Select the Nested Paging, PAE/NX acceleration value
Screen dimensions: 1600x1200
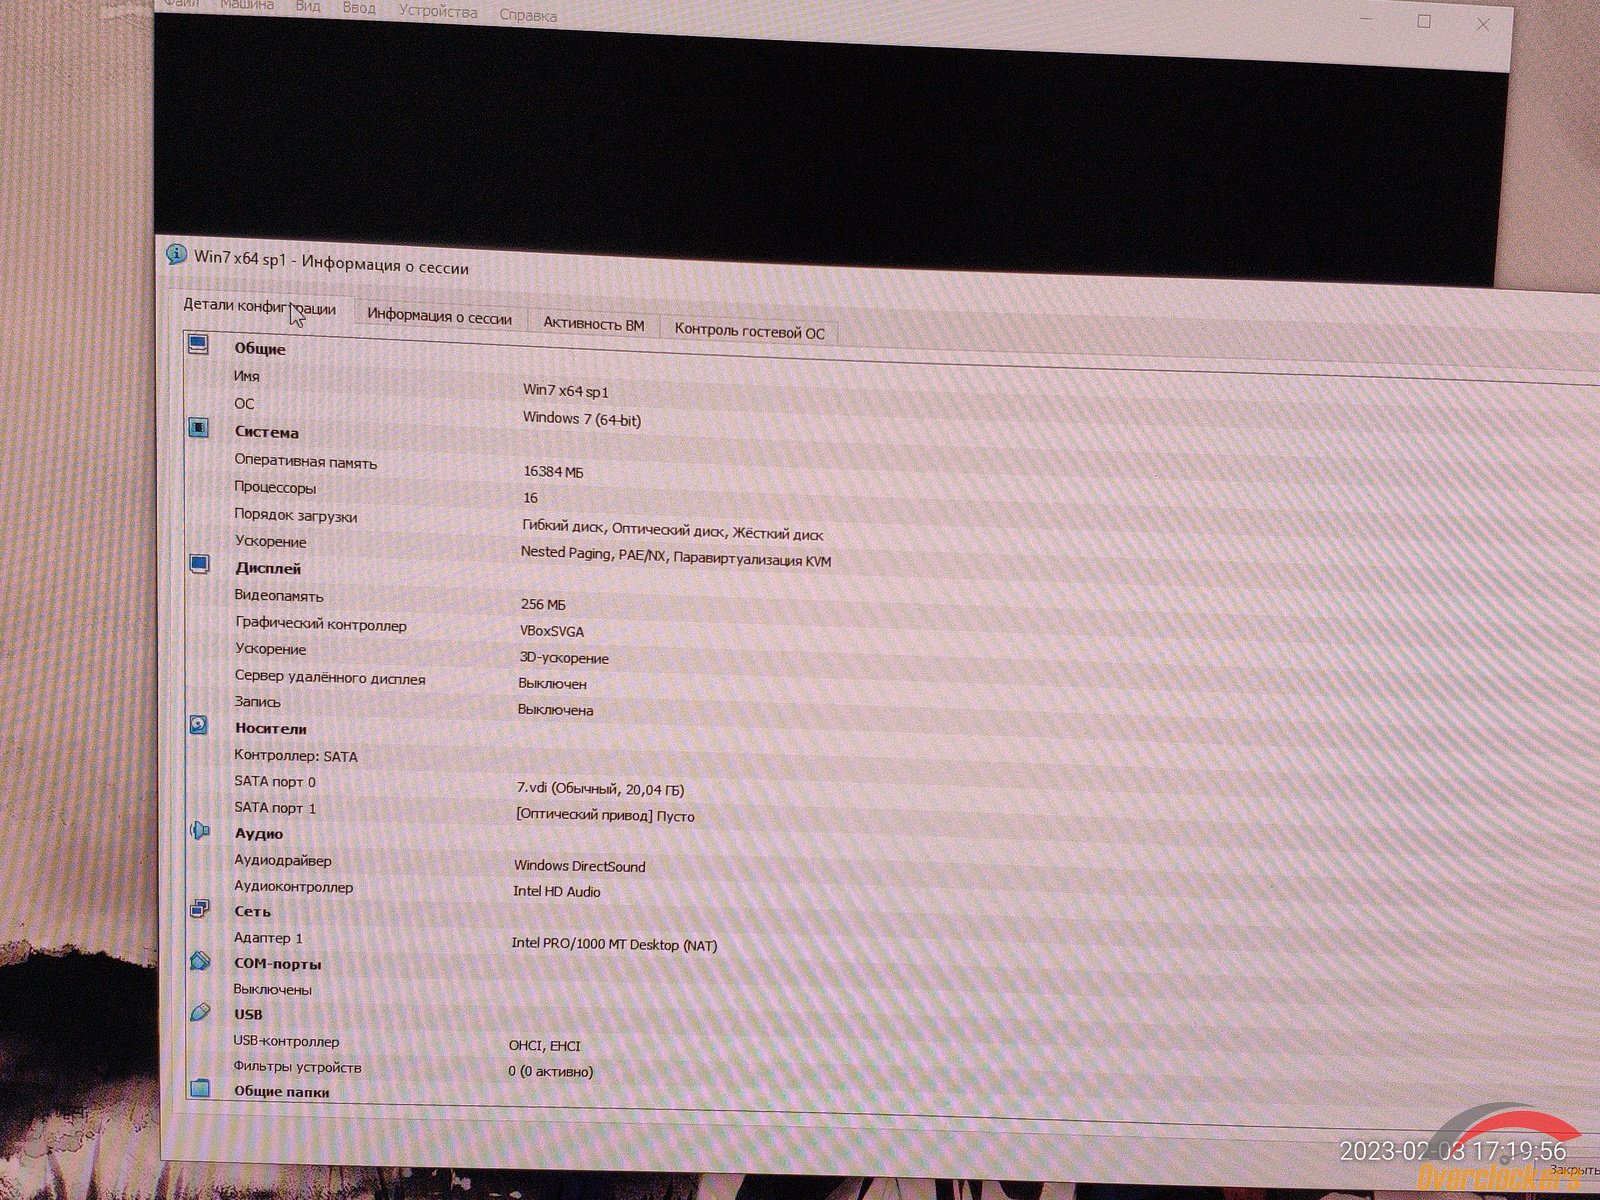[x=676, y=556]
